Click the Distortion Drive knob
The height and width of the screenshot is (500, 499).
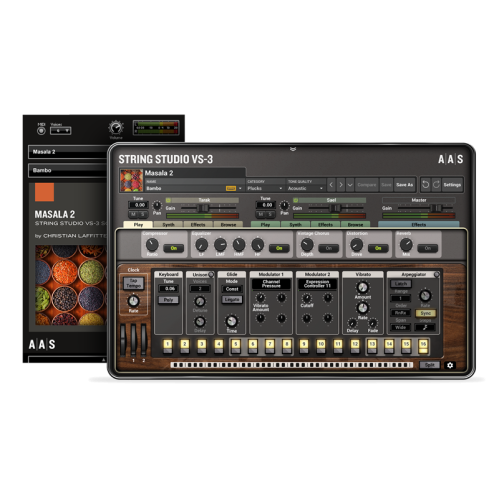(356, 245)
